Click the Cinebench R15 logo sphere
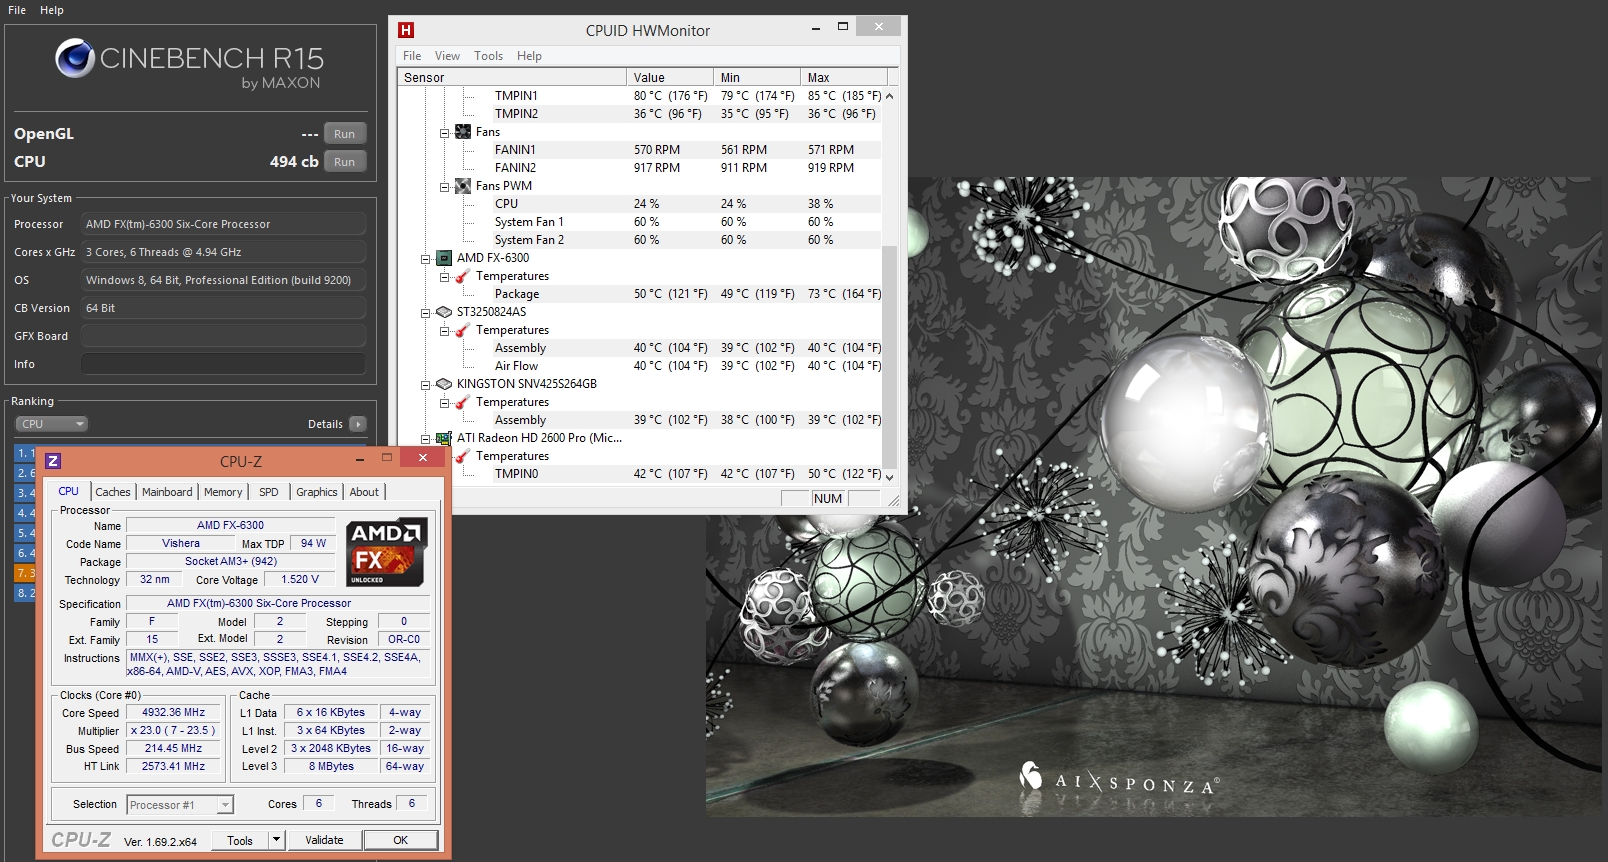 74,59
